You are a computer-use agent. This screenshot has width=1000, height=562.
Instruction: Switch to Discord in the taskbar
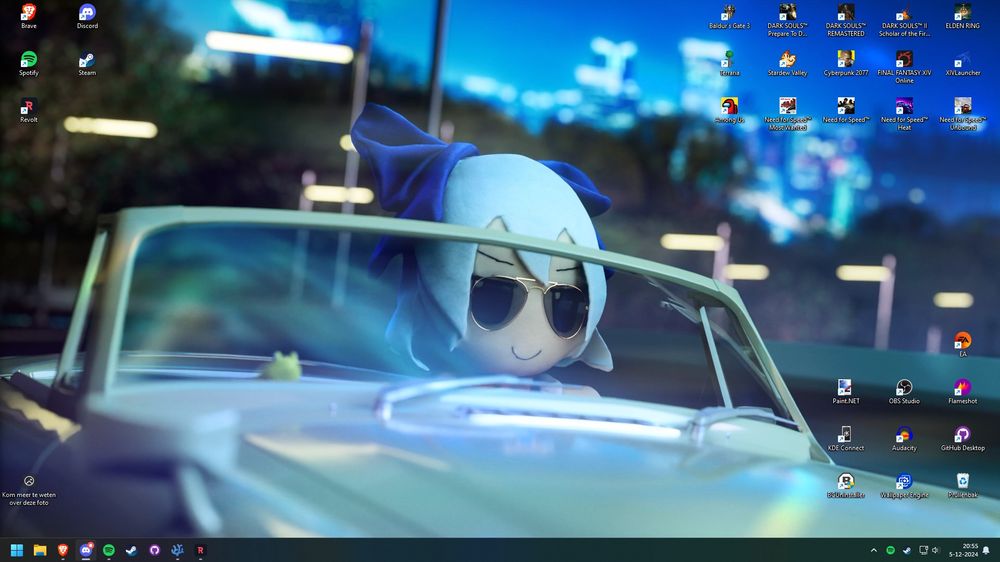click(86, 550)
